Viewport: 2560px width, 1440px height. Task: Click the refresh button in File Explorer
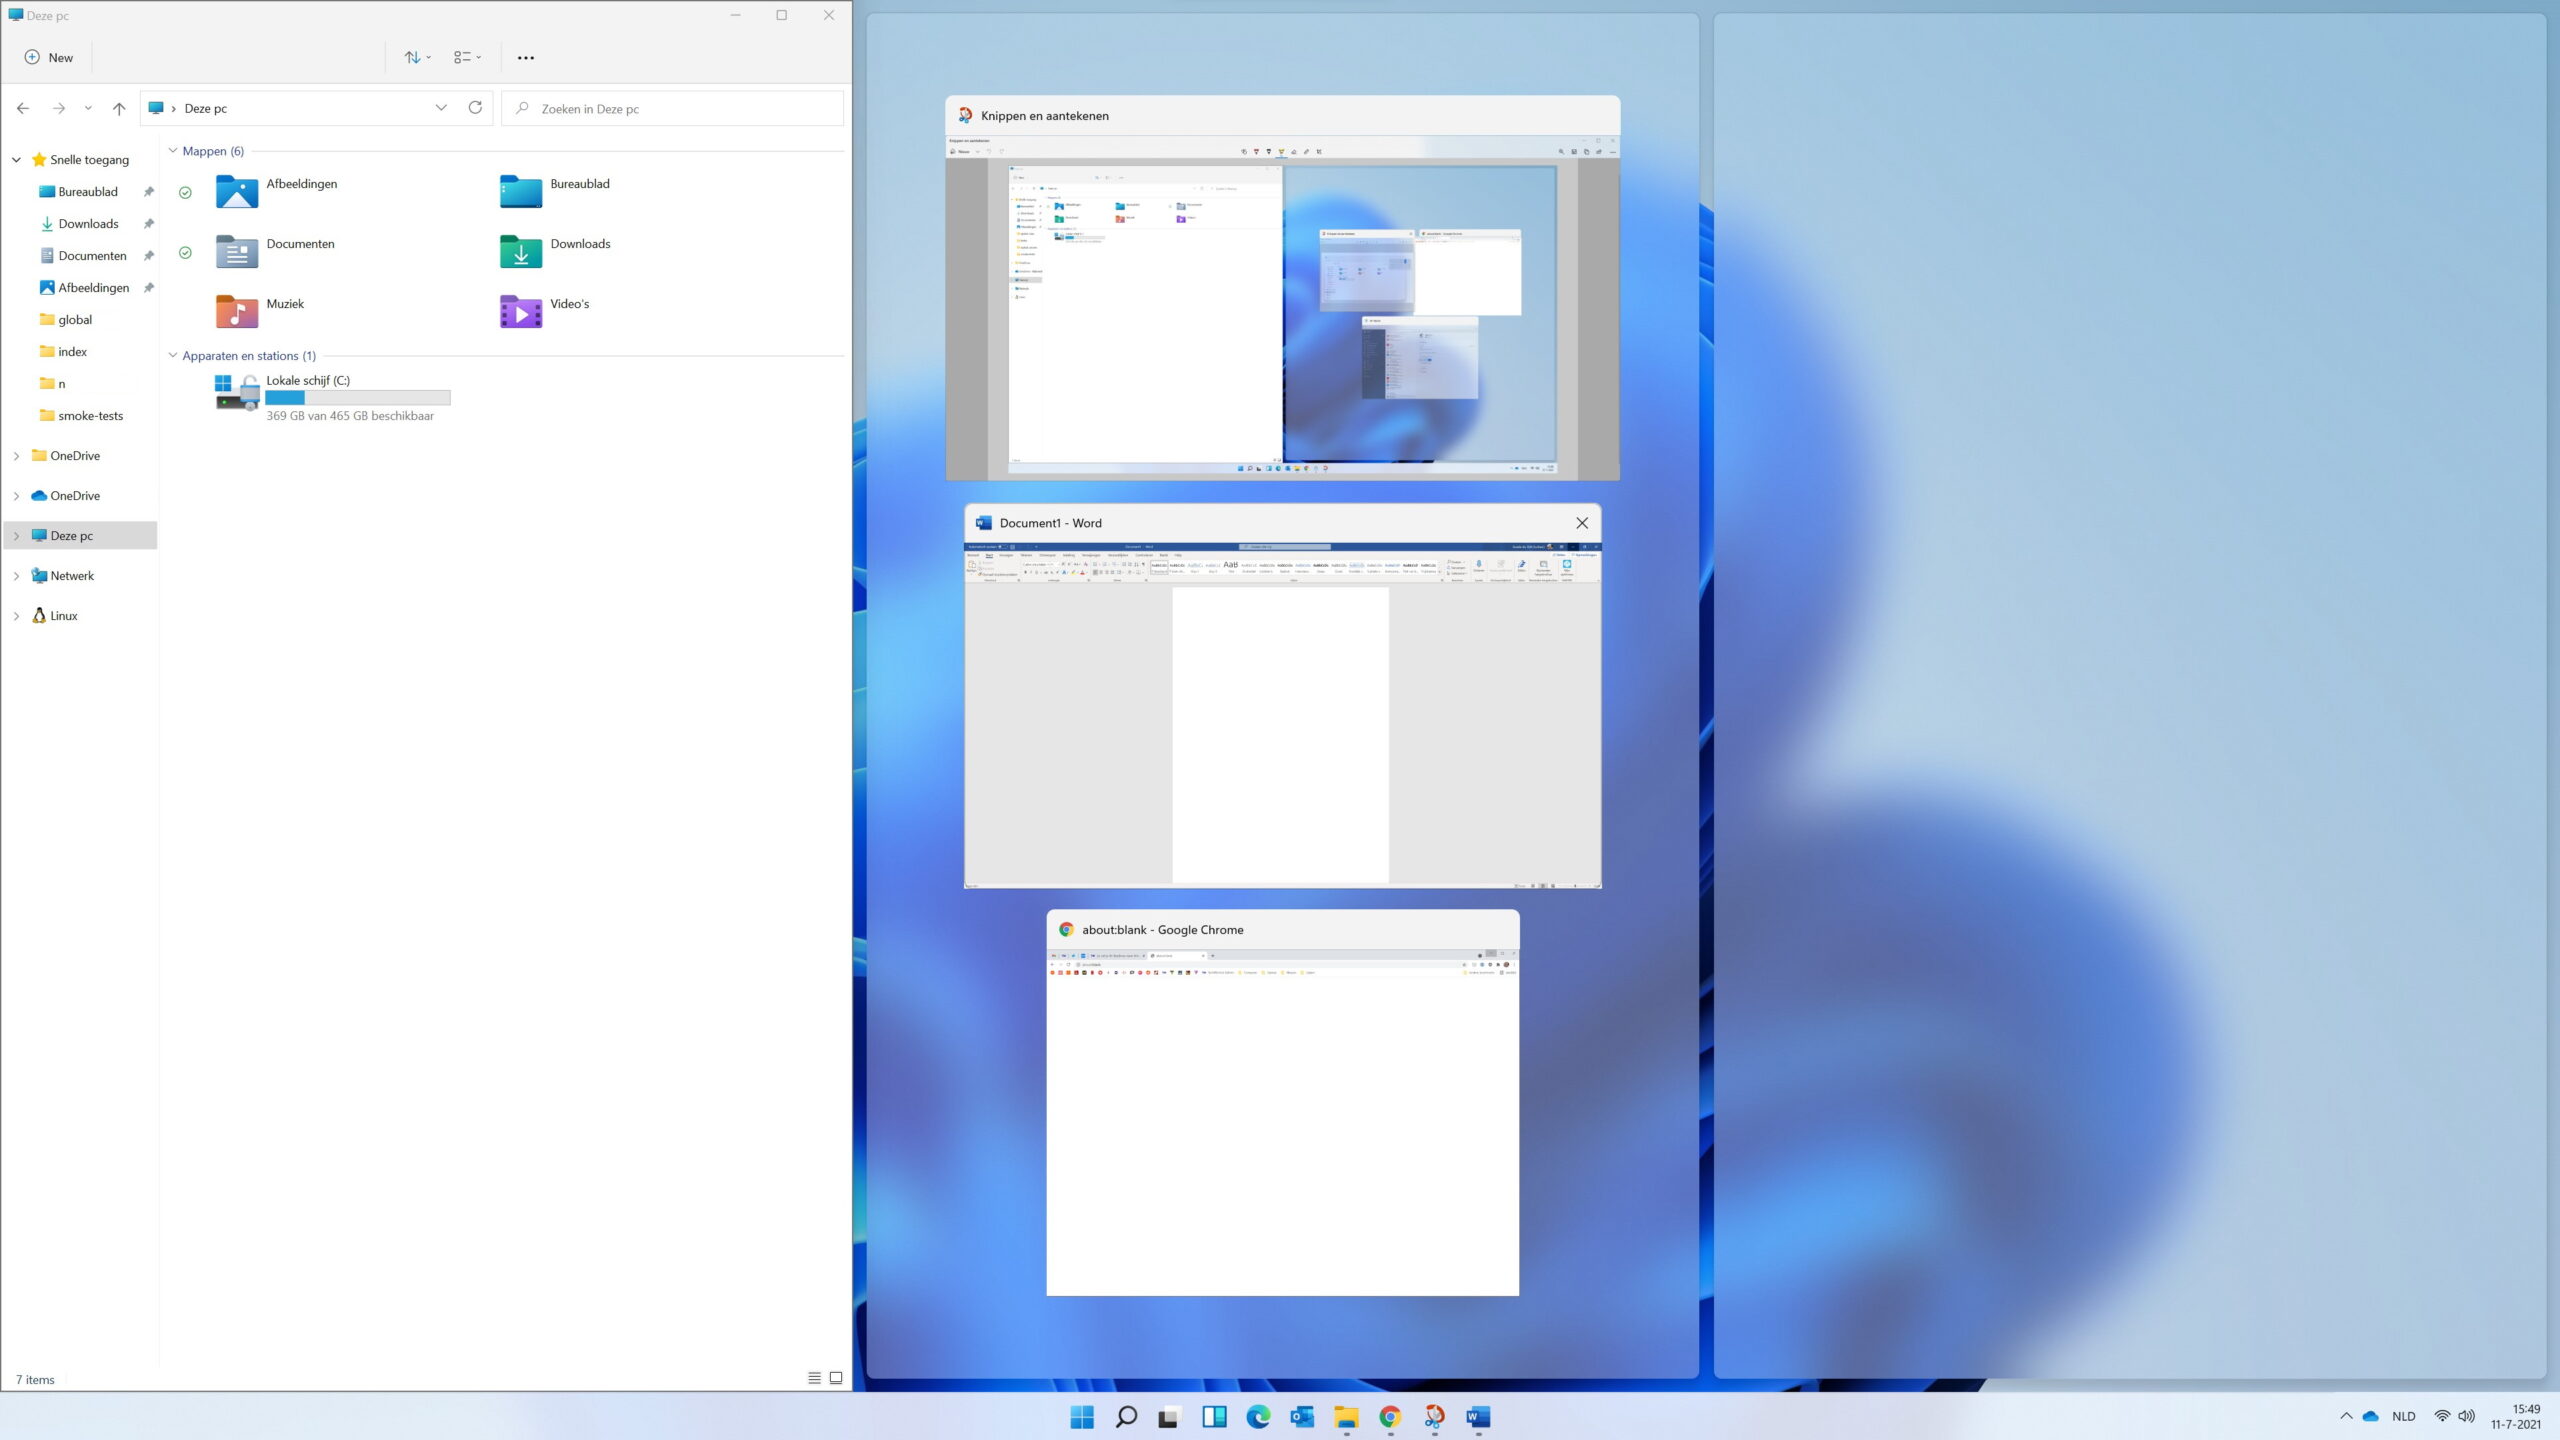pyautogui.click(x=476, y=107)
